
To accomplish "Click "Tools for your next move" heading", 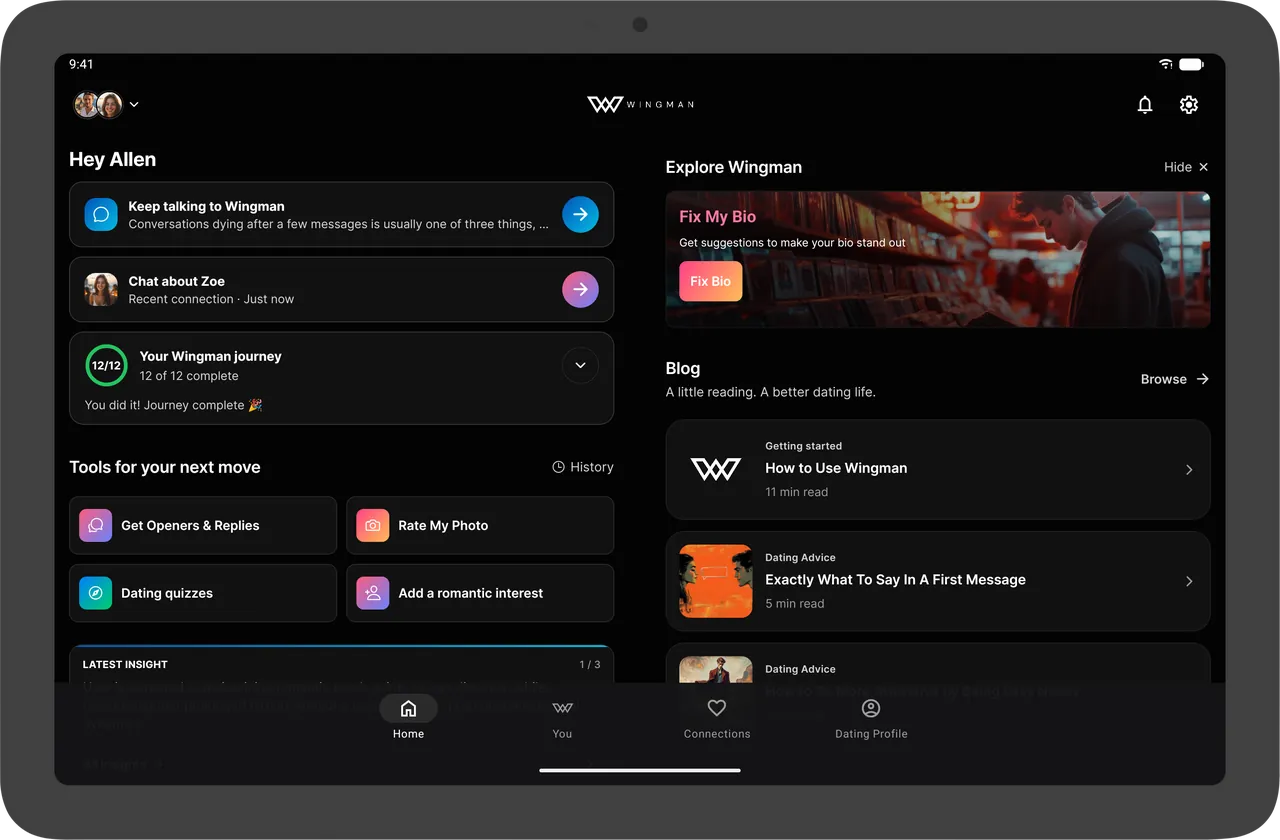I will click(x=165, y=467).
